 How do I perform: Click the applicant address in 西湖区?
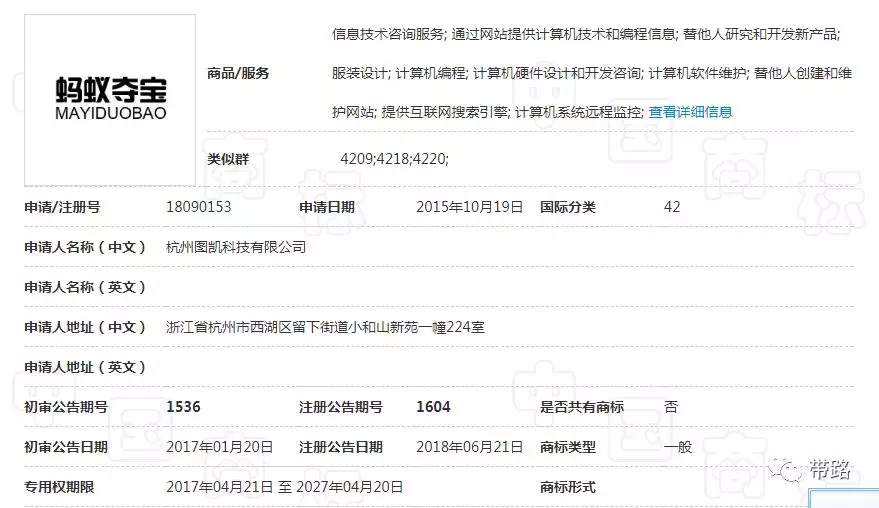(x=324, y=327)
